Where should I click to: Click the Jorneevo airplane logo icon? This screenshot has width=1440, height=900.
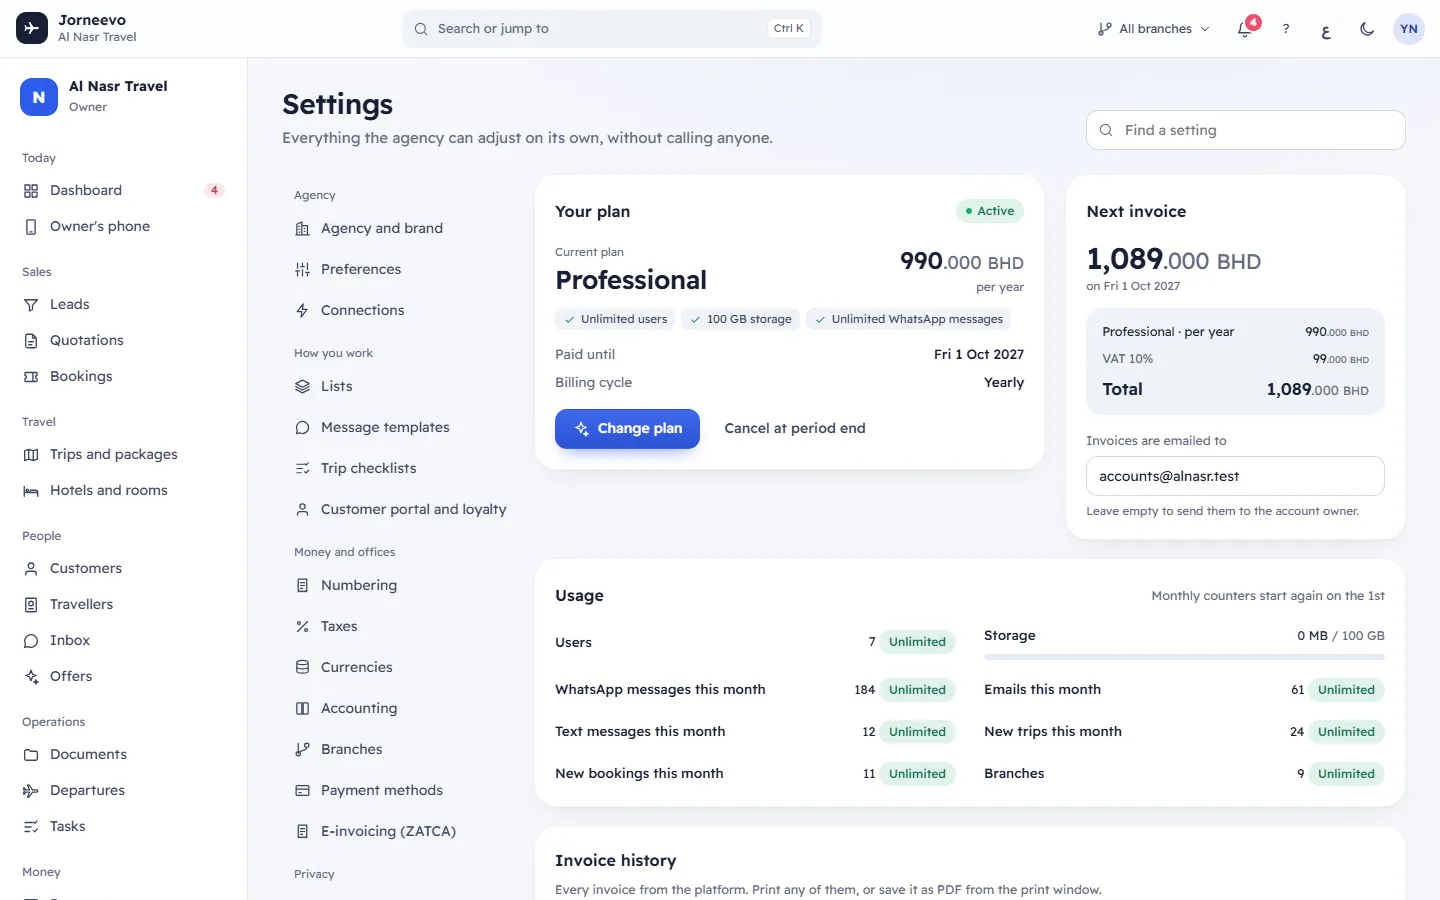click(32, 28)
